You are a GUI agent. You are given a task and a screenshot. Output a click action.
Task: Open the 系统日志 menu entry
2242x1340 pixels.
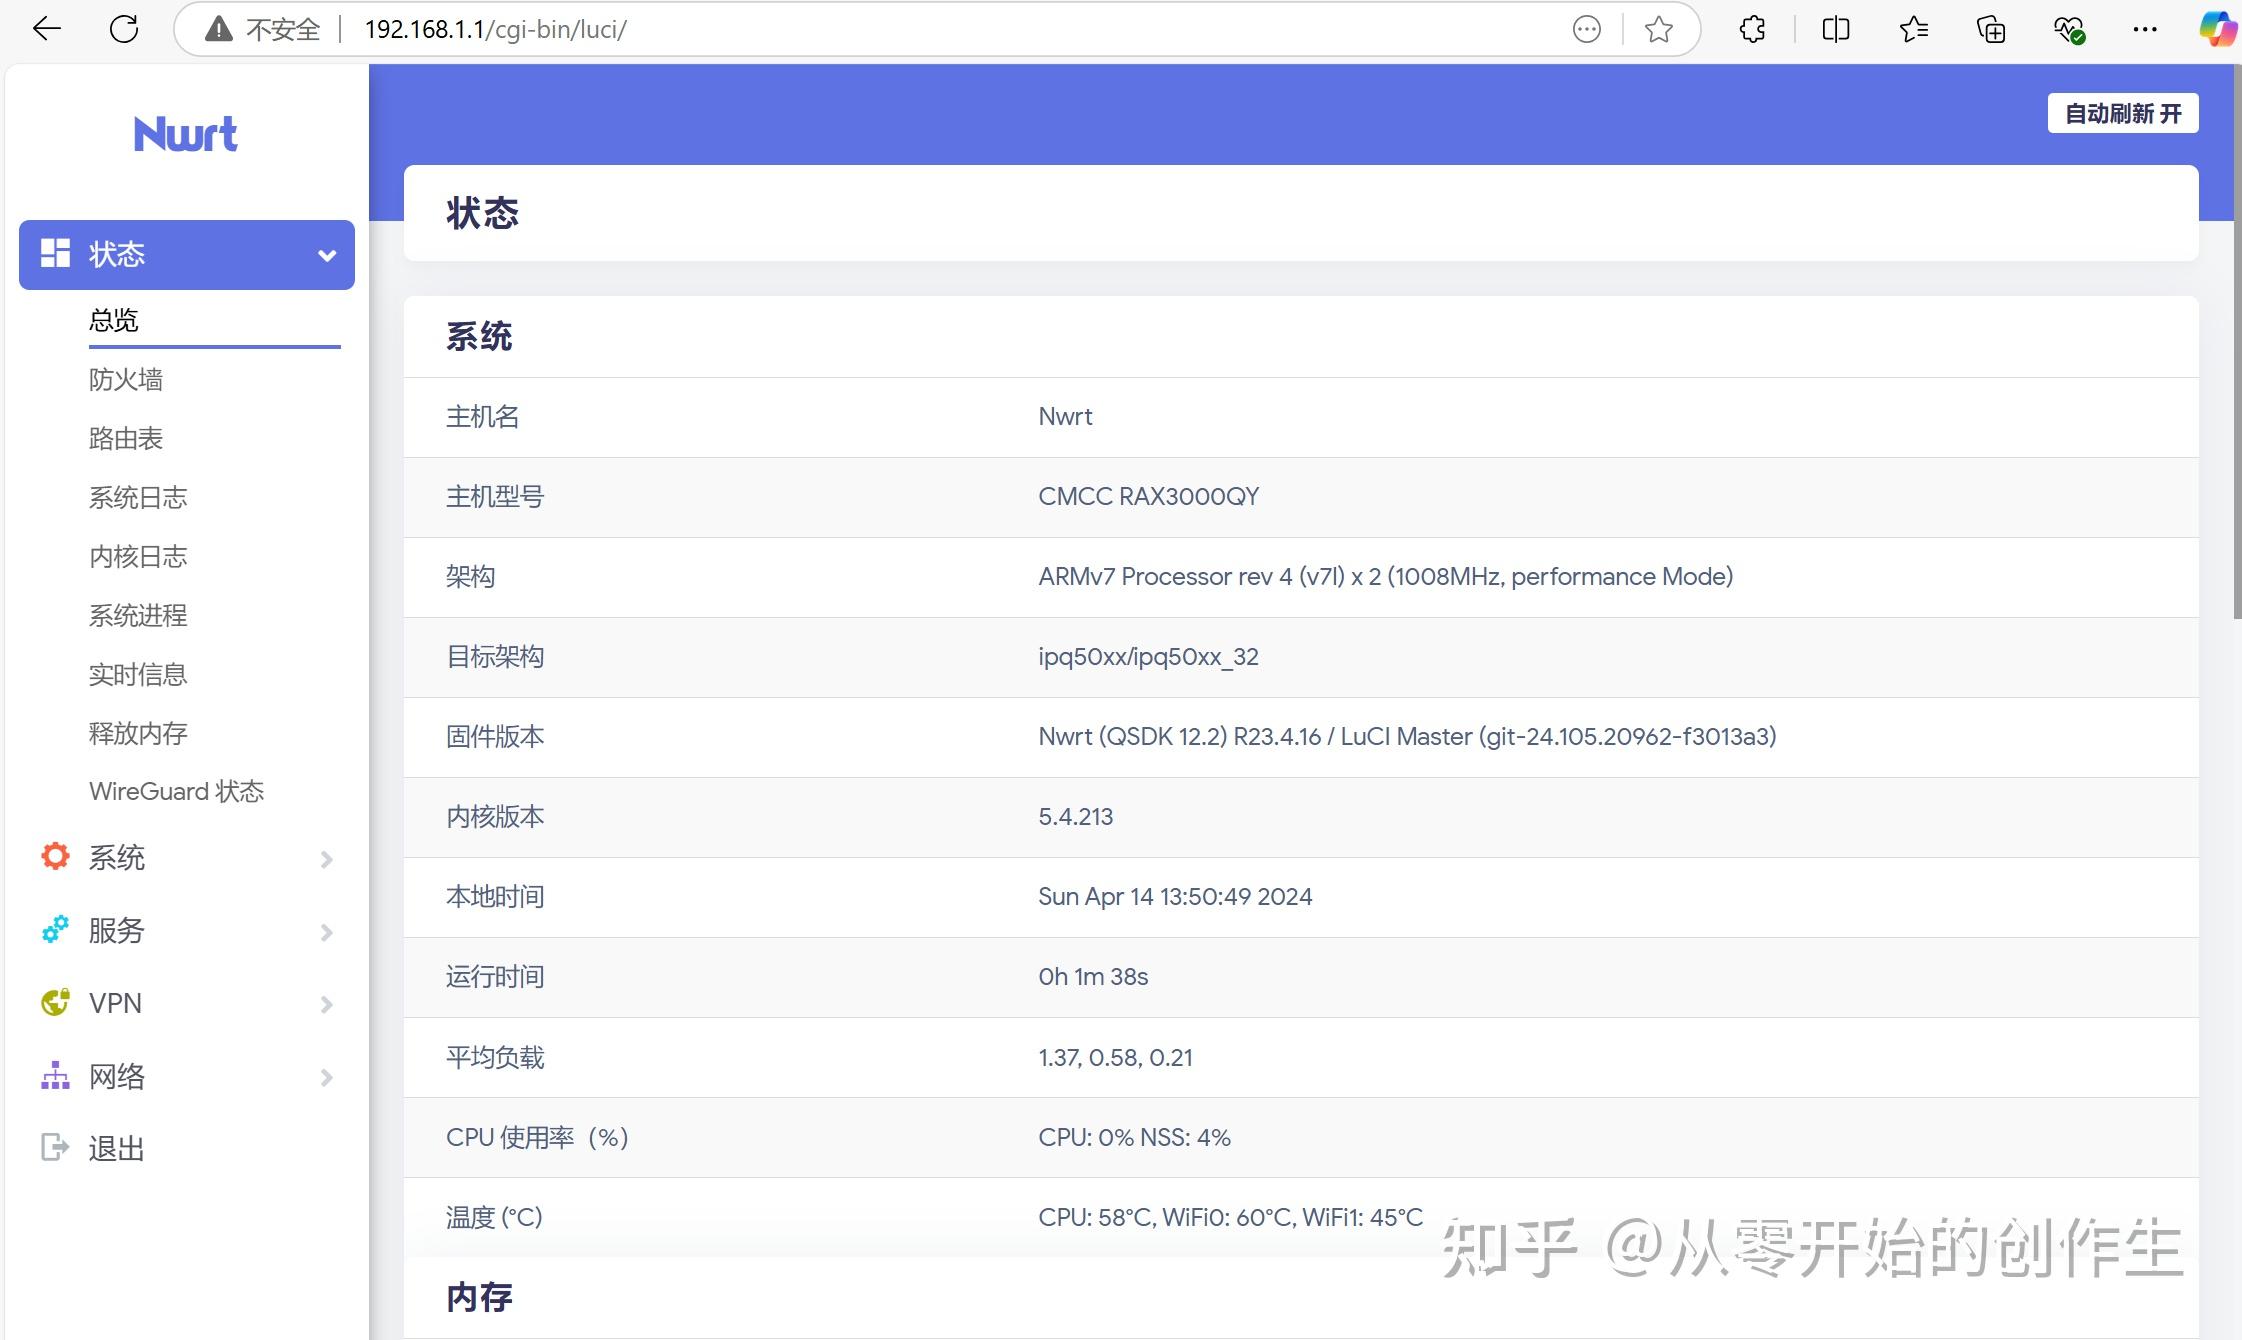(x=137, y=497)
